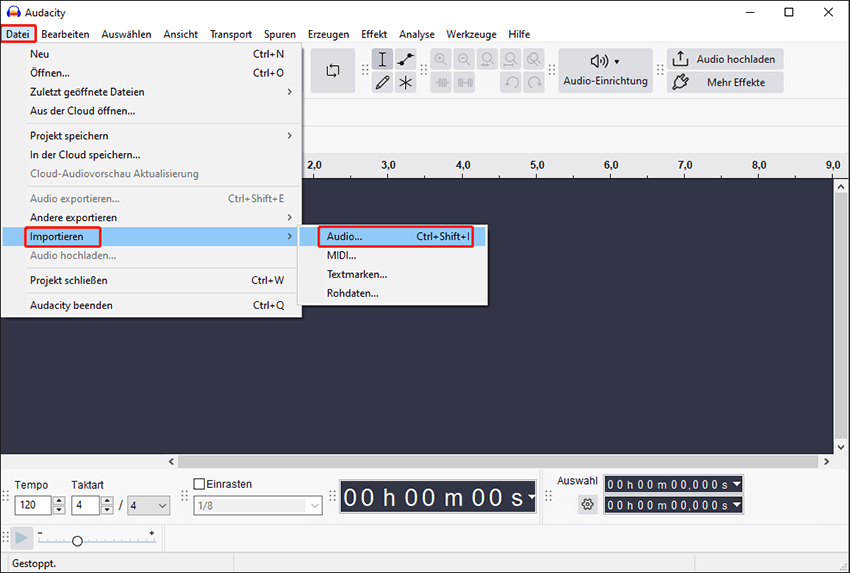
Task: Open the Transport menu
Action: tap(231, 34)
